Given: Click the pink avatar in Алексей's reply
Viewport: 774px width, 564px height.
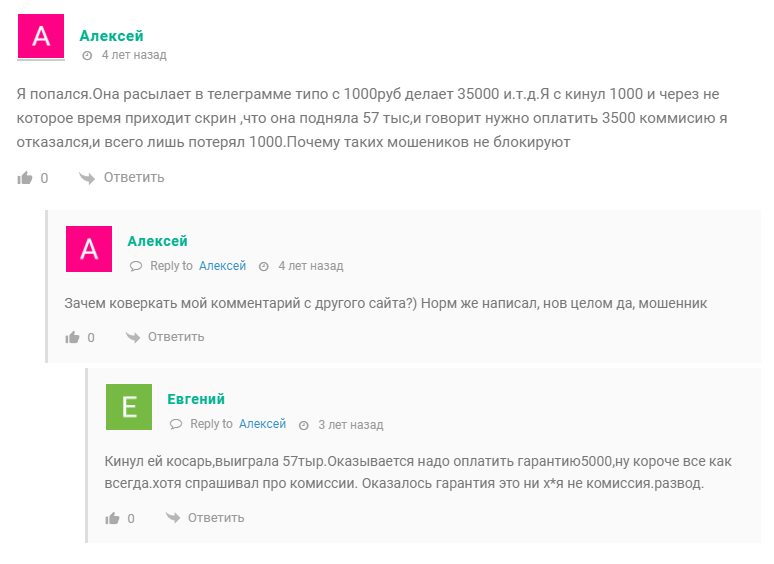Looking at the screenshot, I should pos(89,249).
